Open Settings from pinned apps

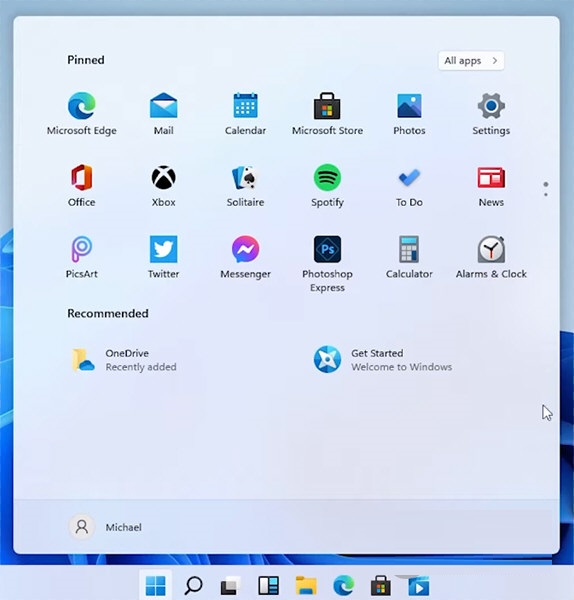point(491,114)
